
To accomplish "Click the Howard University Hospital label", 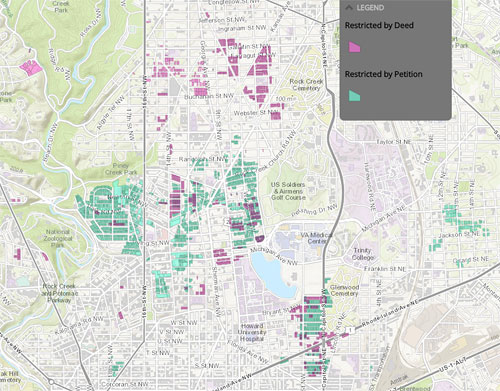I will [x=252, y=332].
